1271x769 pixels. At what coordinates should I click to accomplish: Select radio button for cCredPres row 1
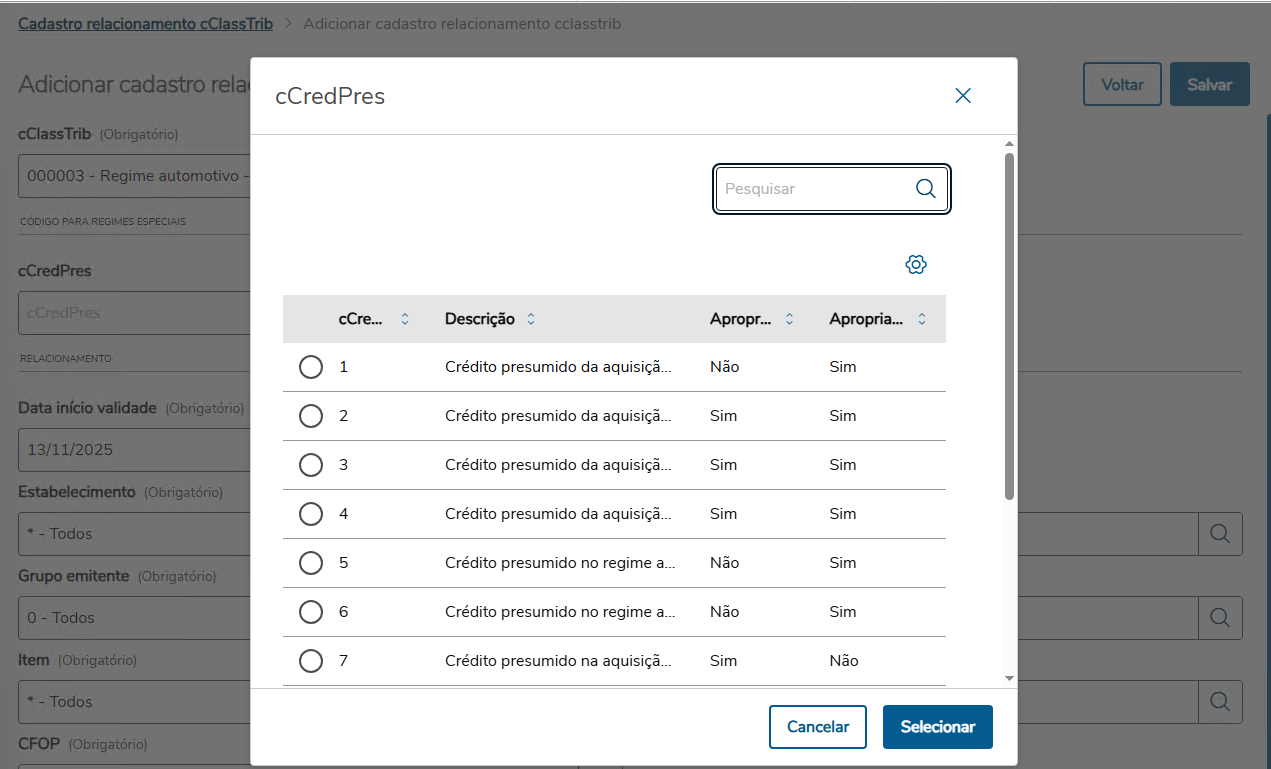tap(311, 367)
